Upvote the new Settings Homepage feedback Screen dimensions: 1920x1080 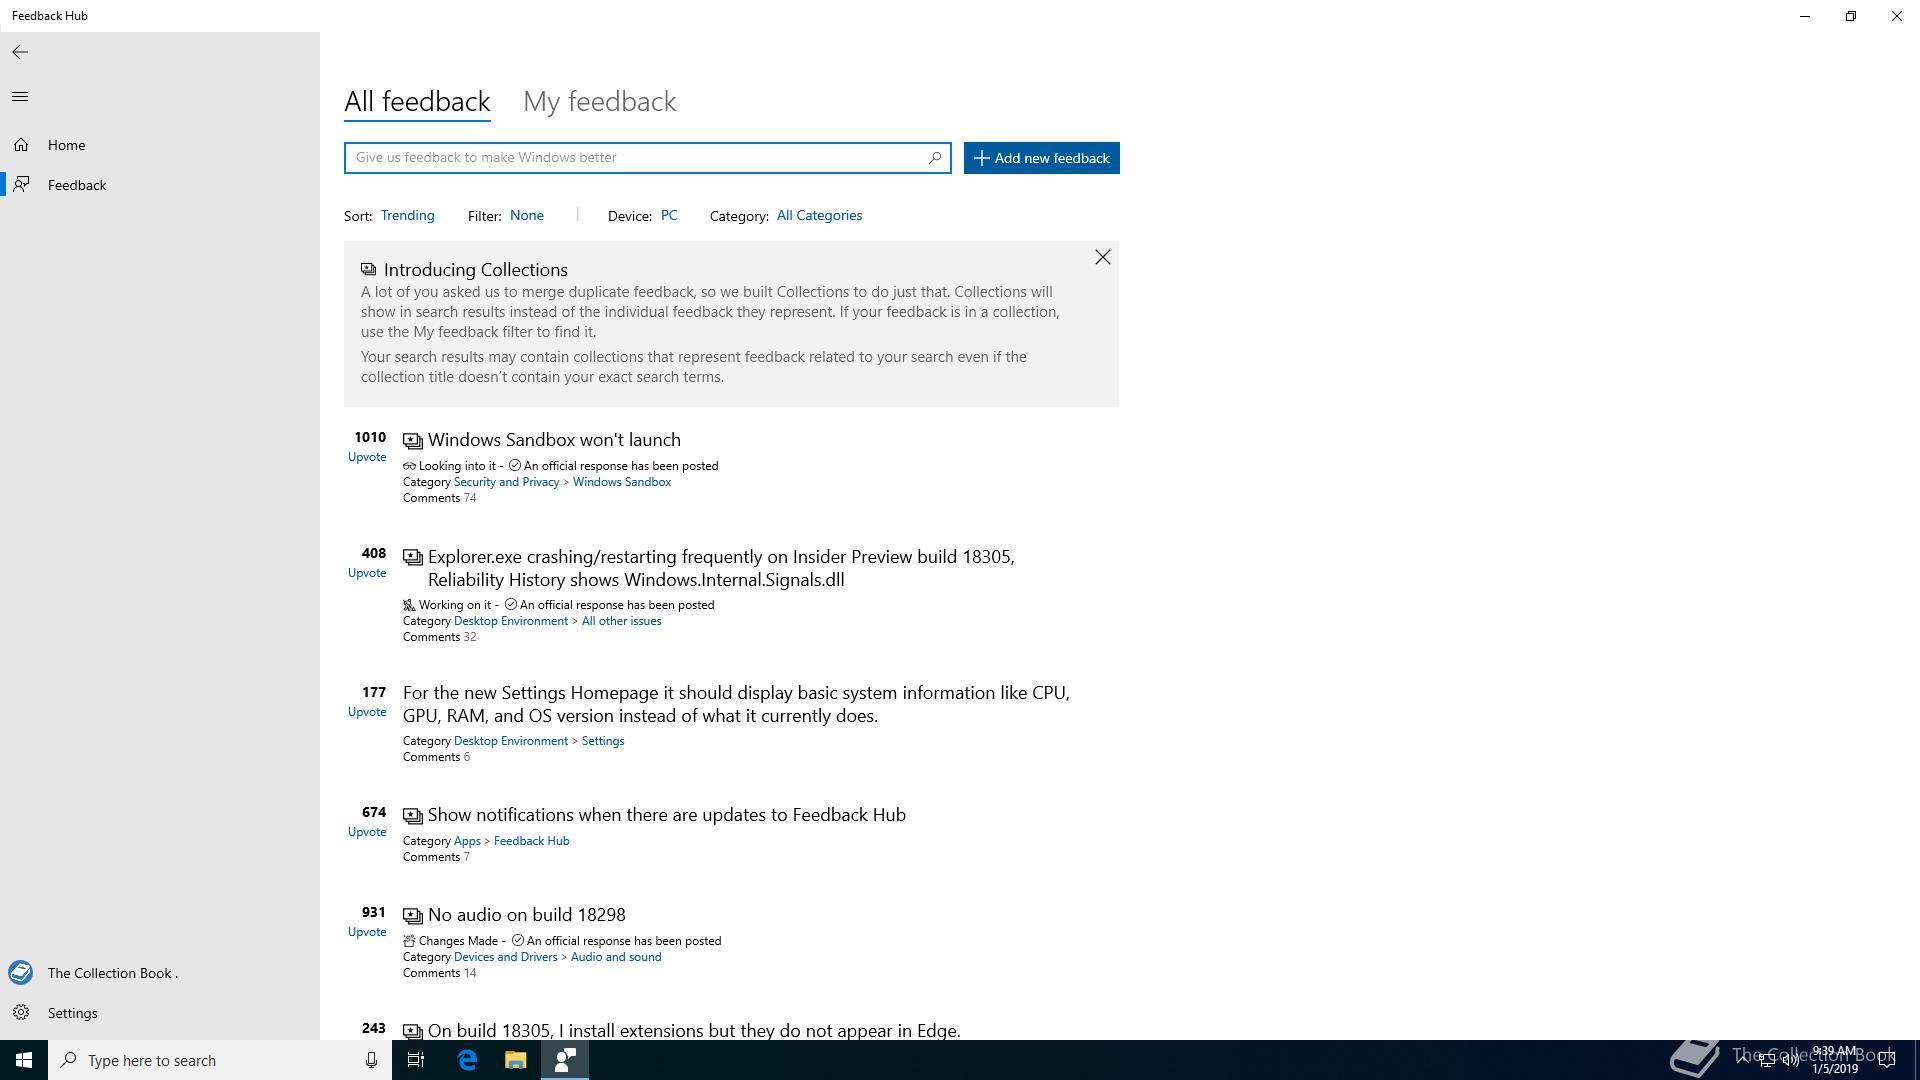coord(367,712)
